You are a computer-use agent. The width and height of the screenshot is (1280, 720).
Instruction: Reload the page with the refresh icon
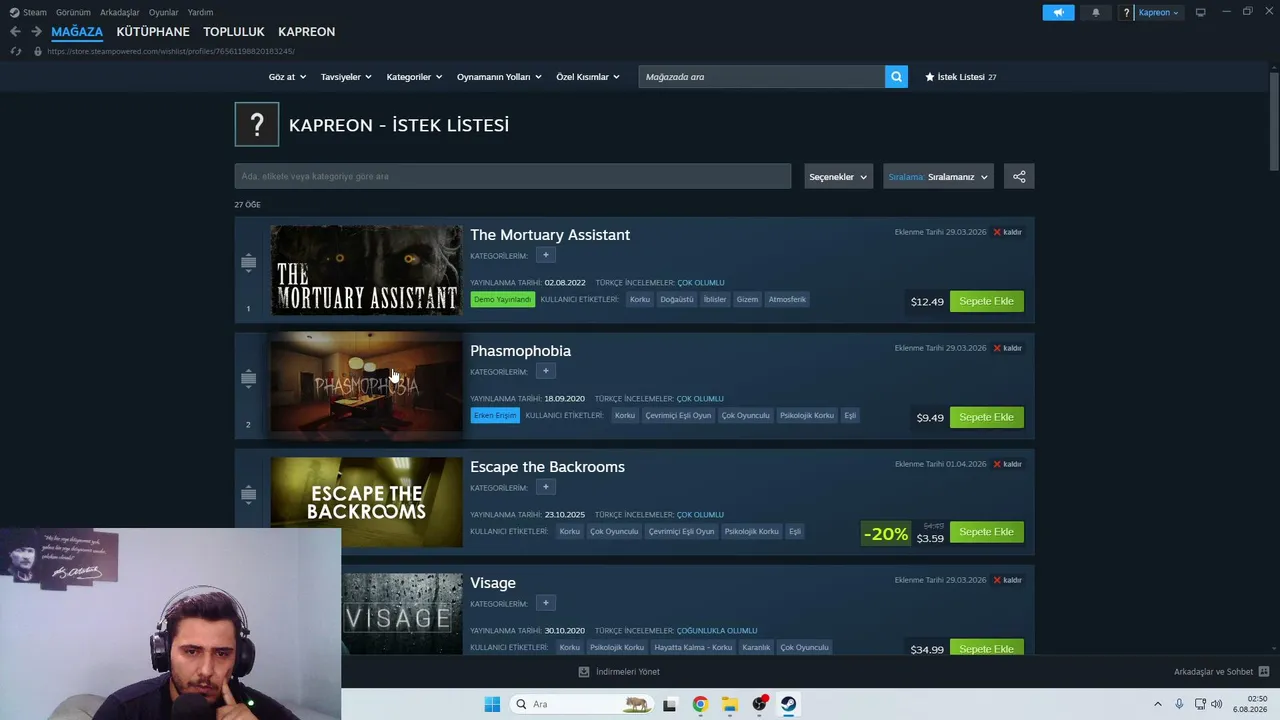tap(15, 51)
